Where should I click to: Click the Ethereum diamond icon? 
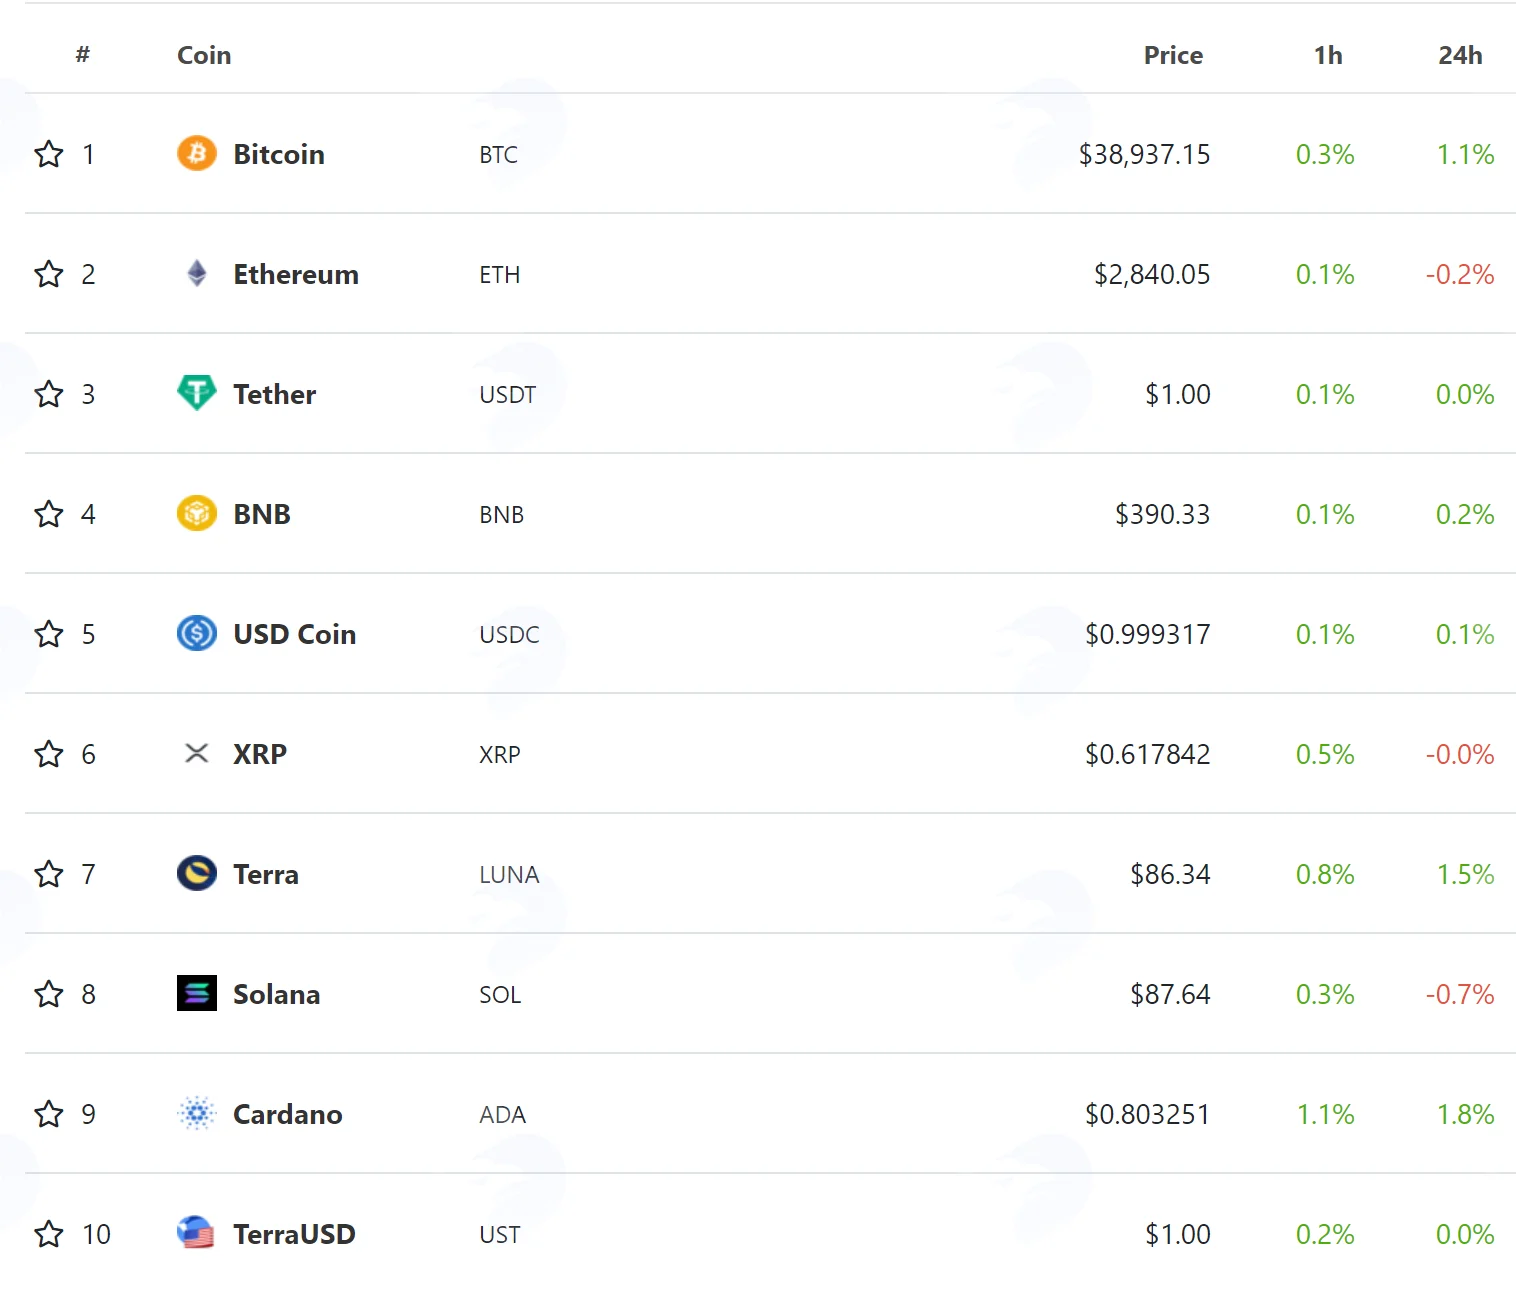197,274
